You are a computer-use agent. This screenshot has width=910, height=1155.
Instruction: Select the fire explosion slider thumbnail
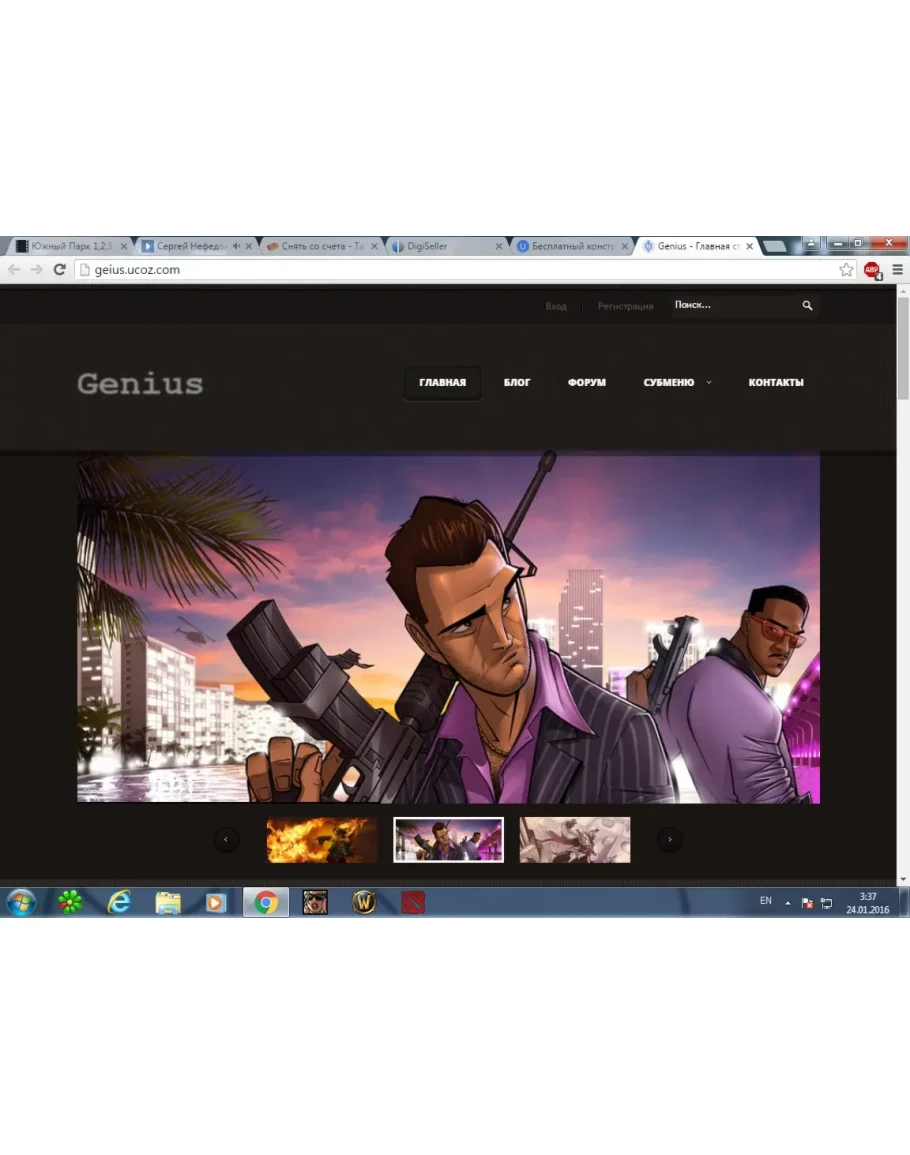coord(322,840)
